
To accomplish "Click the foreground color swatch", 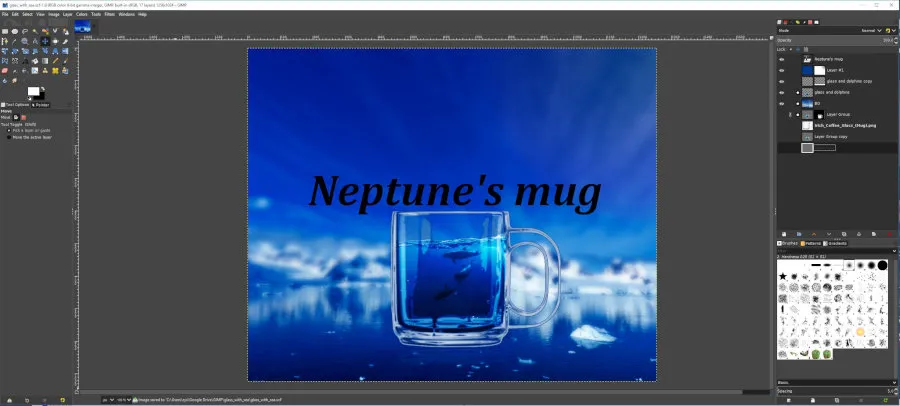I will [33, 91].
